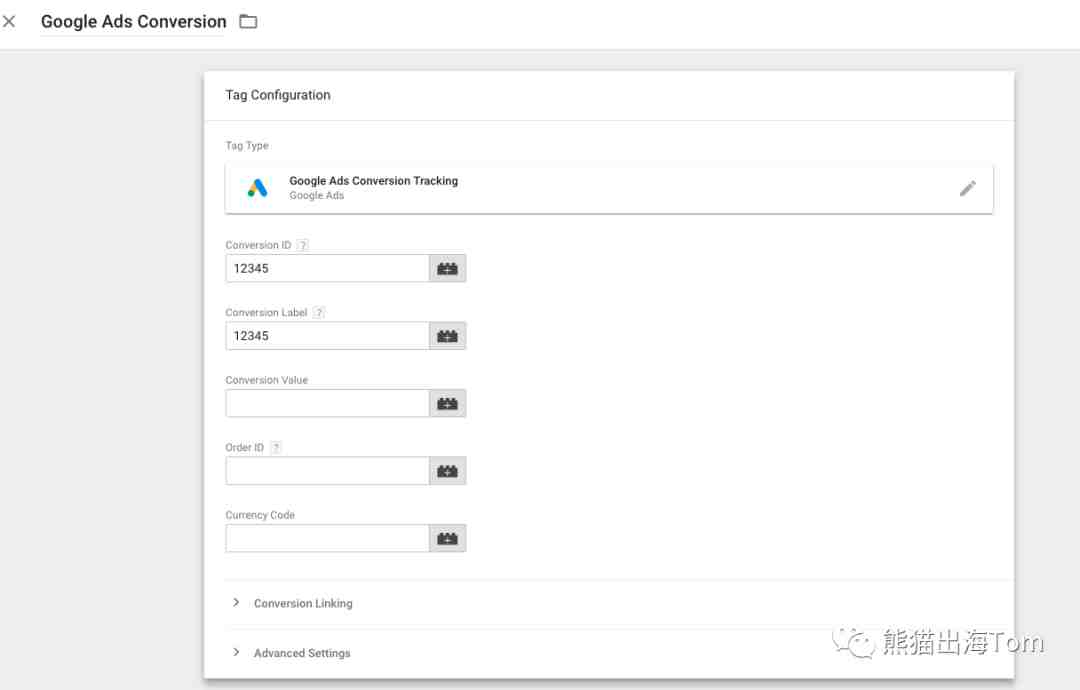Click the pencil icon to edit tag type
The image size is (1080, 690).
(968, 189)
